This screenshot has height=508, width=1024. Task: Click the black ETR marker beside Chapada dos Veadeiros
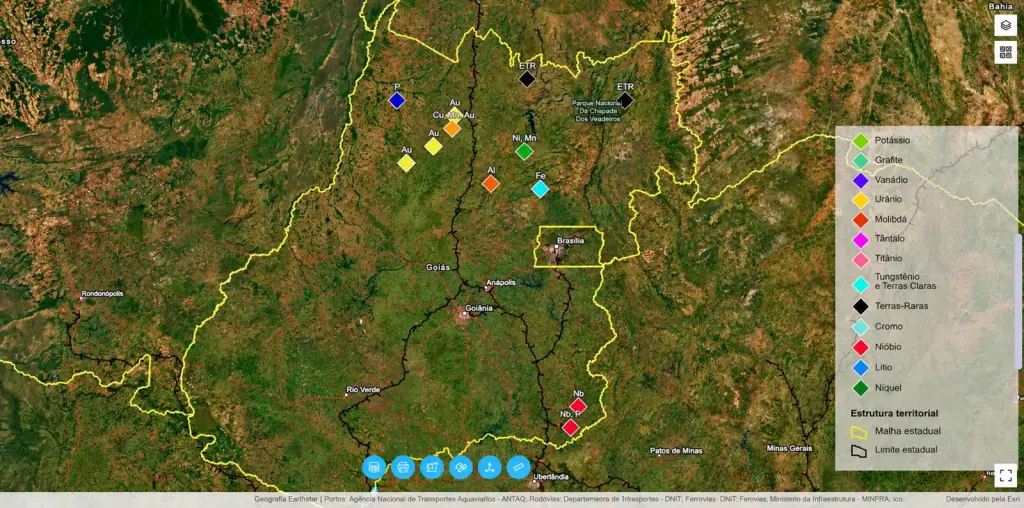coord(626,100)
